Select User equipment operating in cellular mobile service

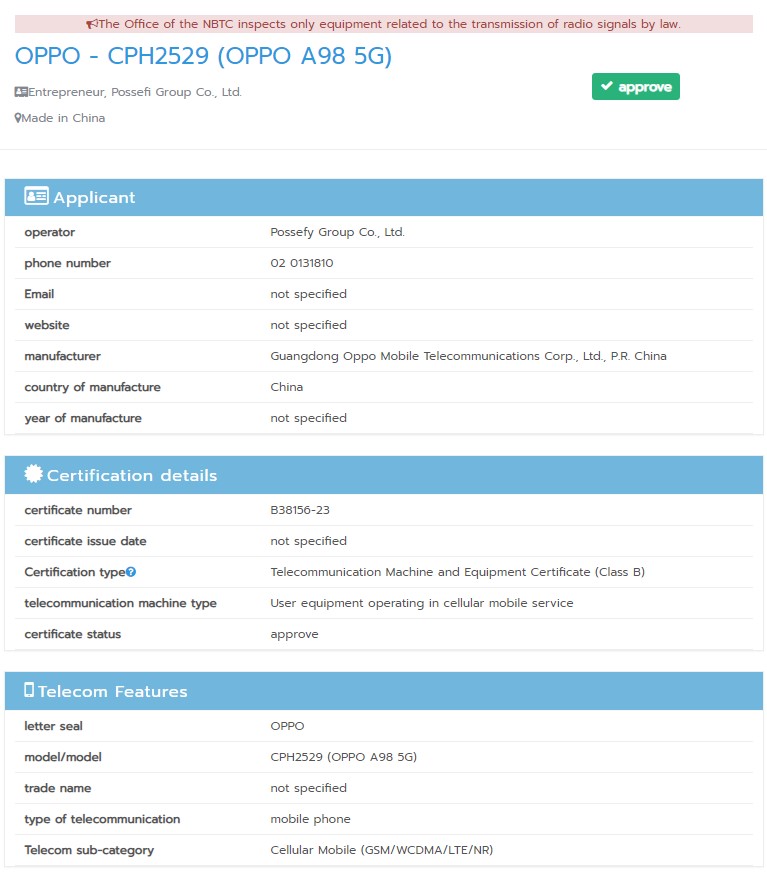coord(422,603)
